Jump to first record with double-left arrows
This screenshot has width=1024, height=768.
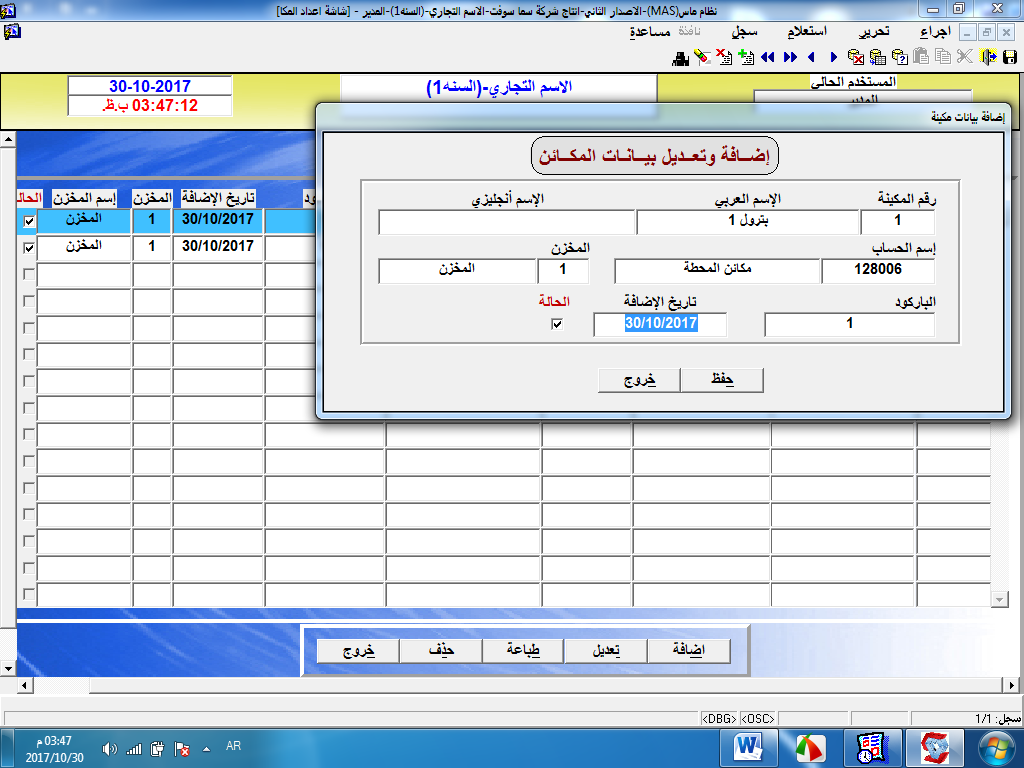click(x=767, y=57)
